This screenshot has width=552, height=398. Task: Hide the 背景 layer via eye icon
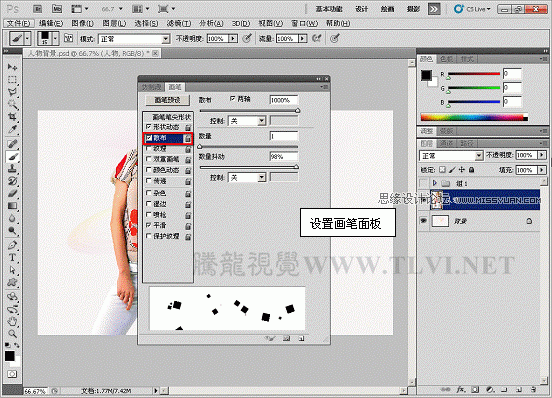click(x=423, y=221)
